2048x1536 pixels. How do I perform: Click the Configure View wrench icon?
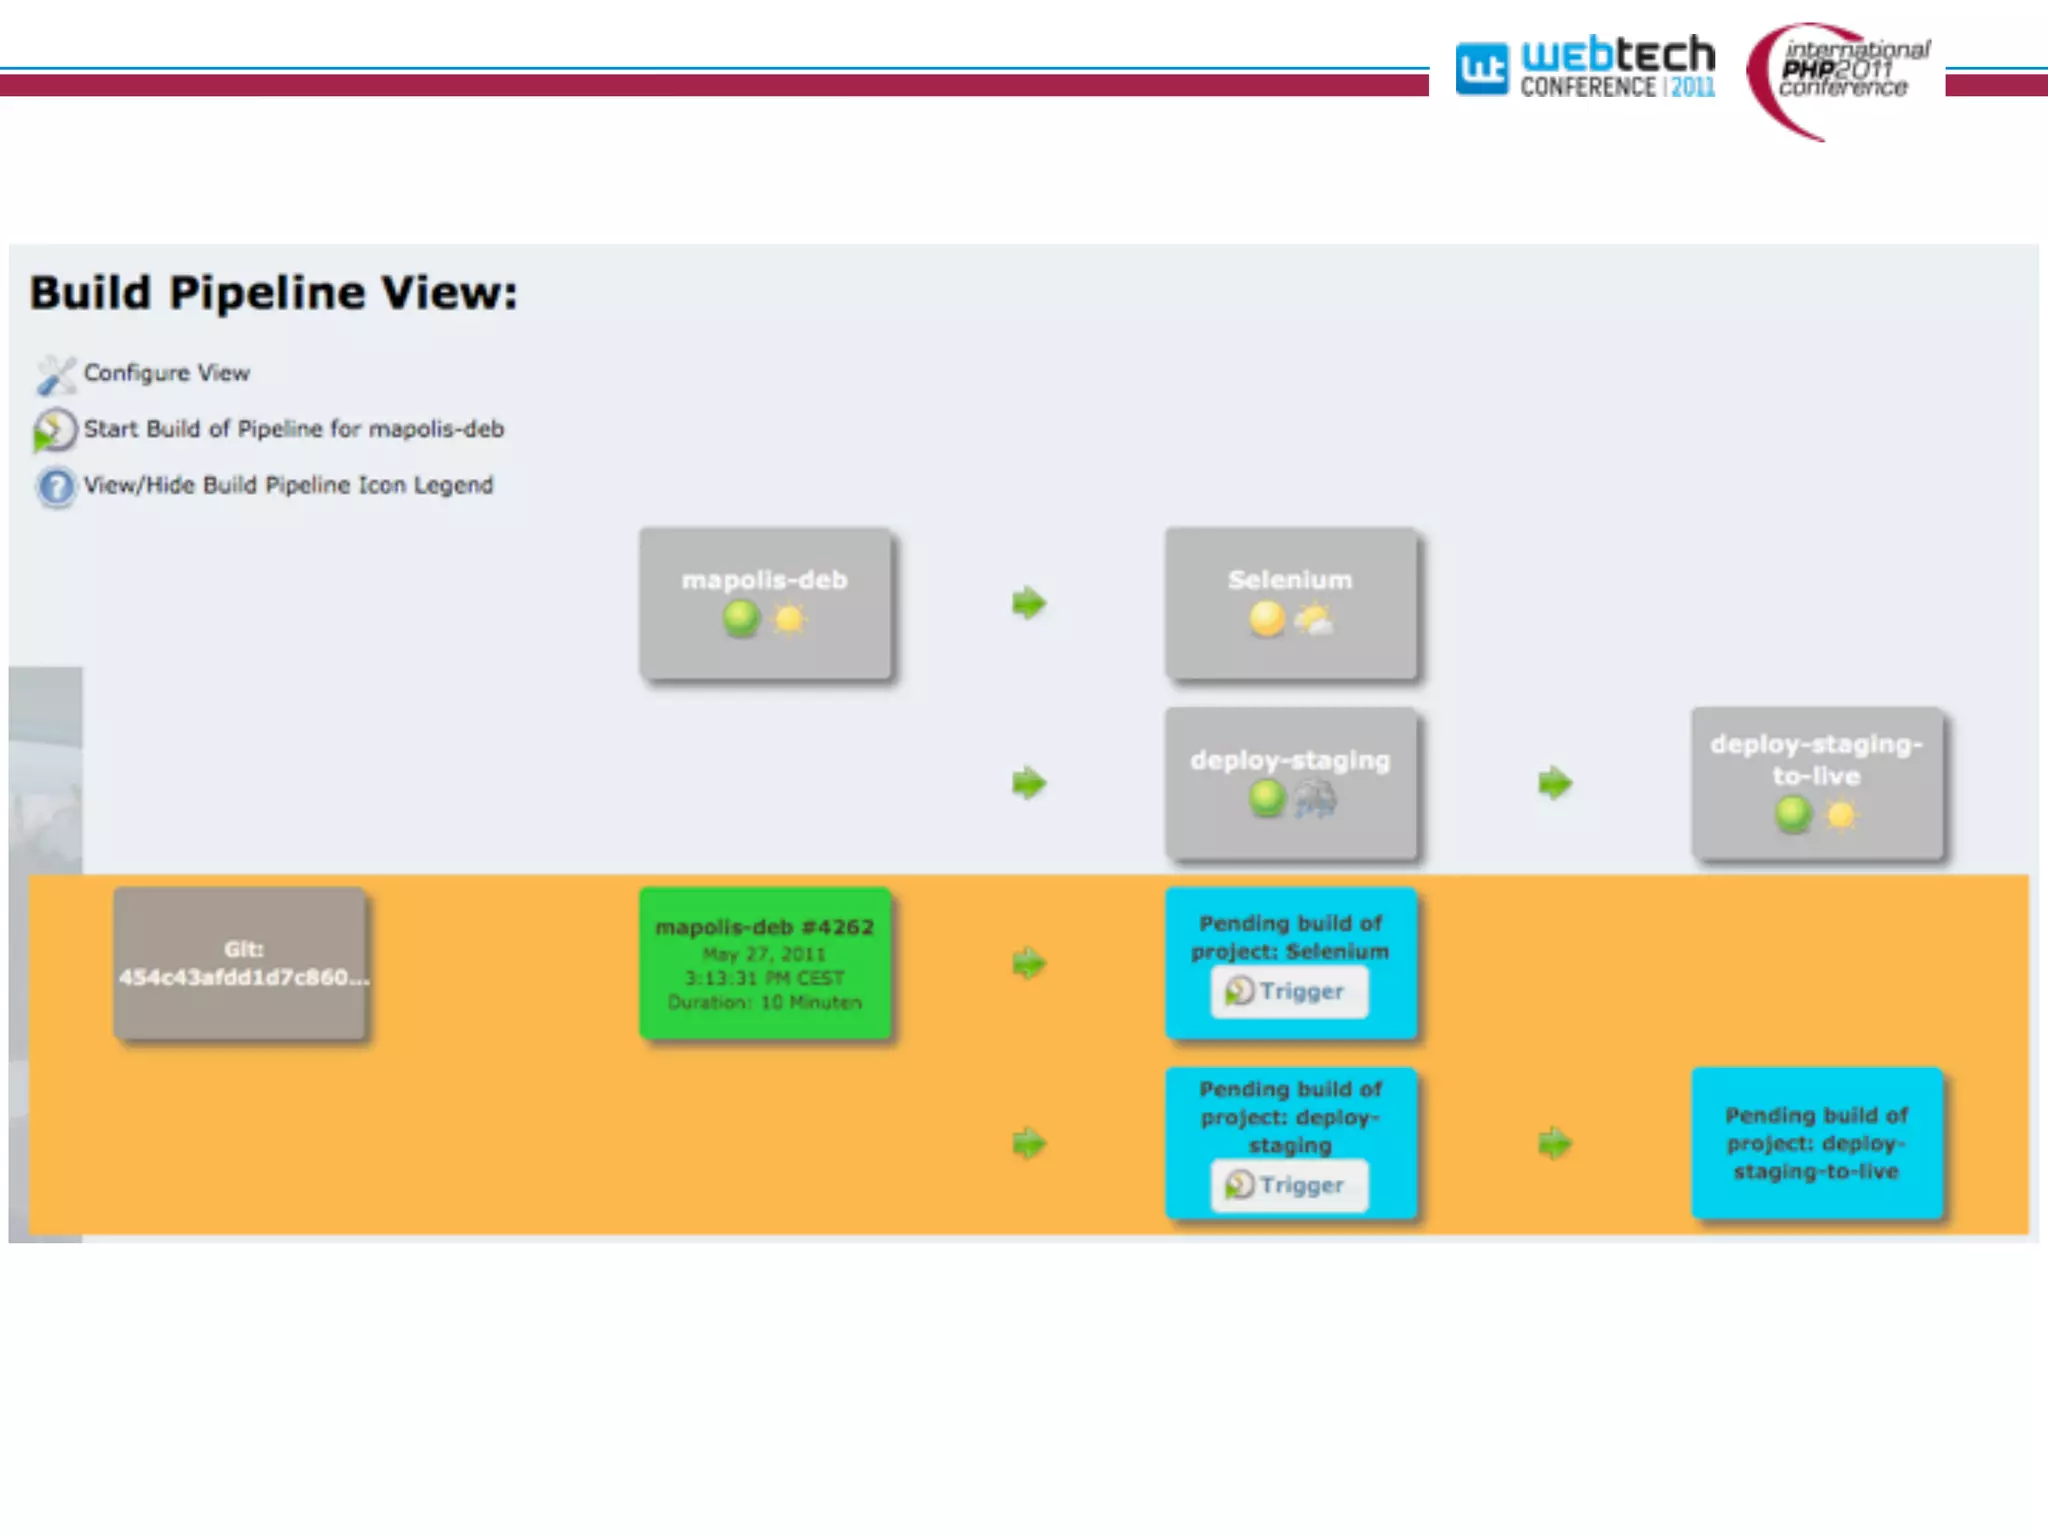(55, 375)
